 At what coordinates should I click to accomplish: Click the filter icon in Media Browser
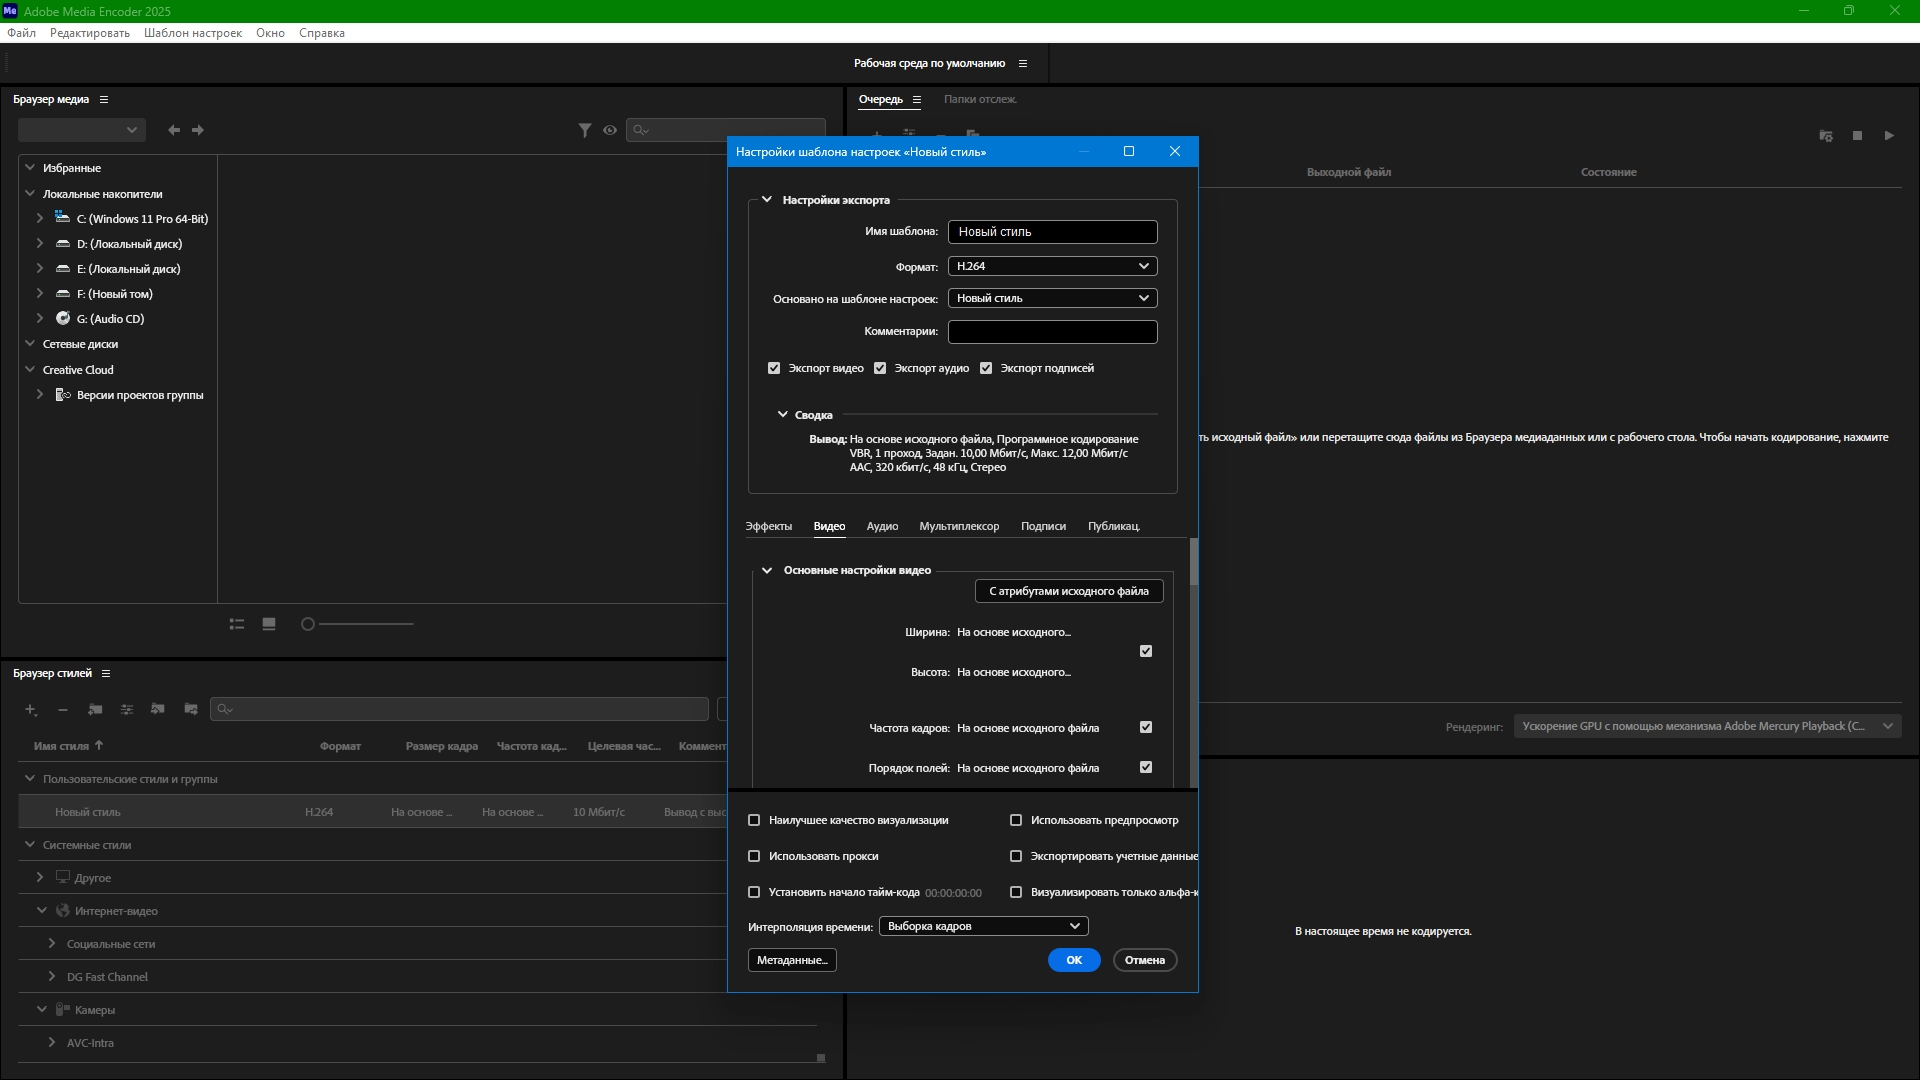coord(585,130)
